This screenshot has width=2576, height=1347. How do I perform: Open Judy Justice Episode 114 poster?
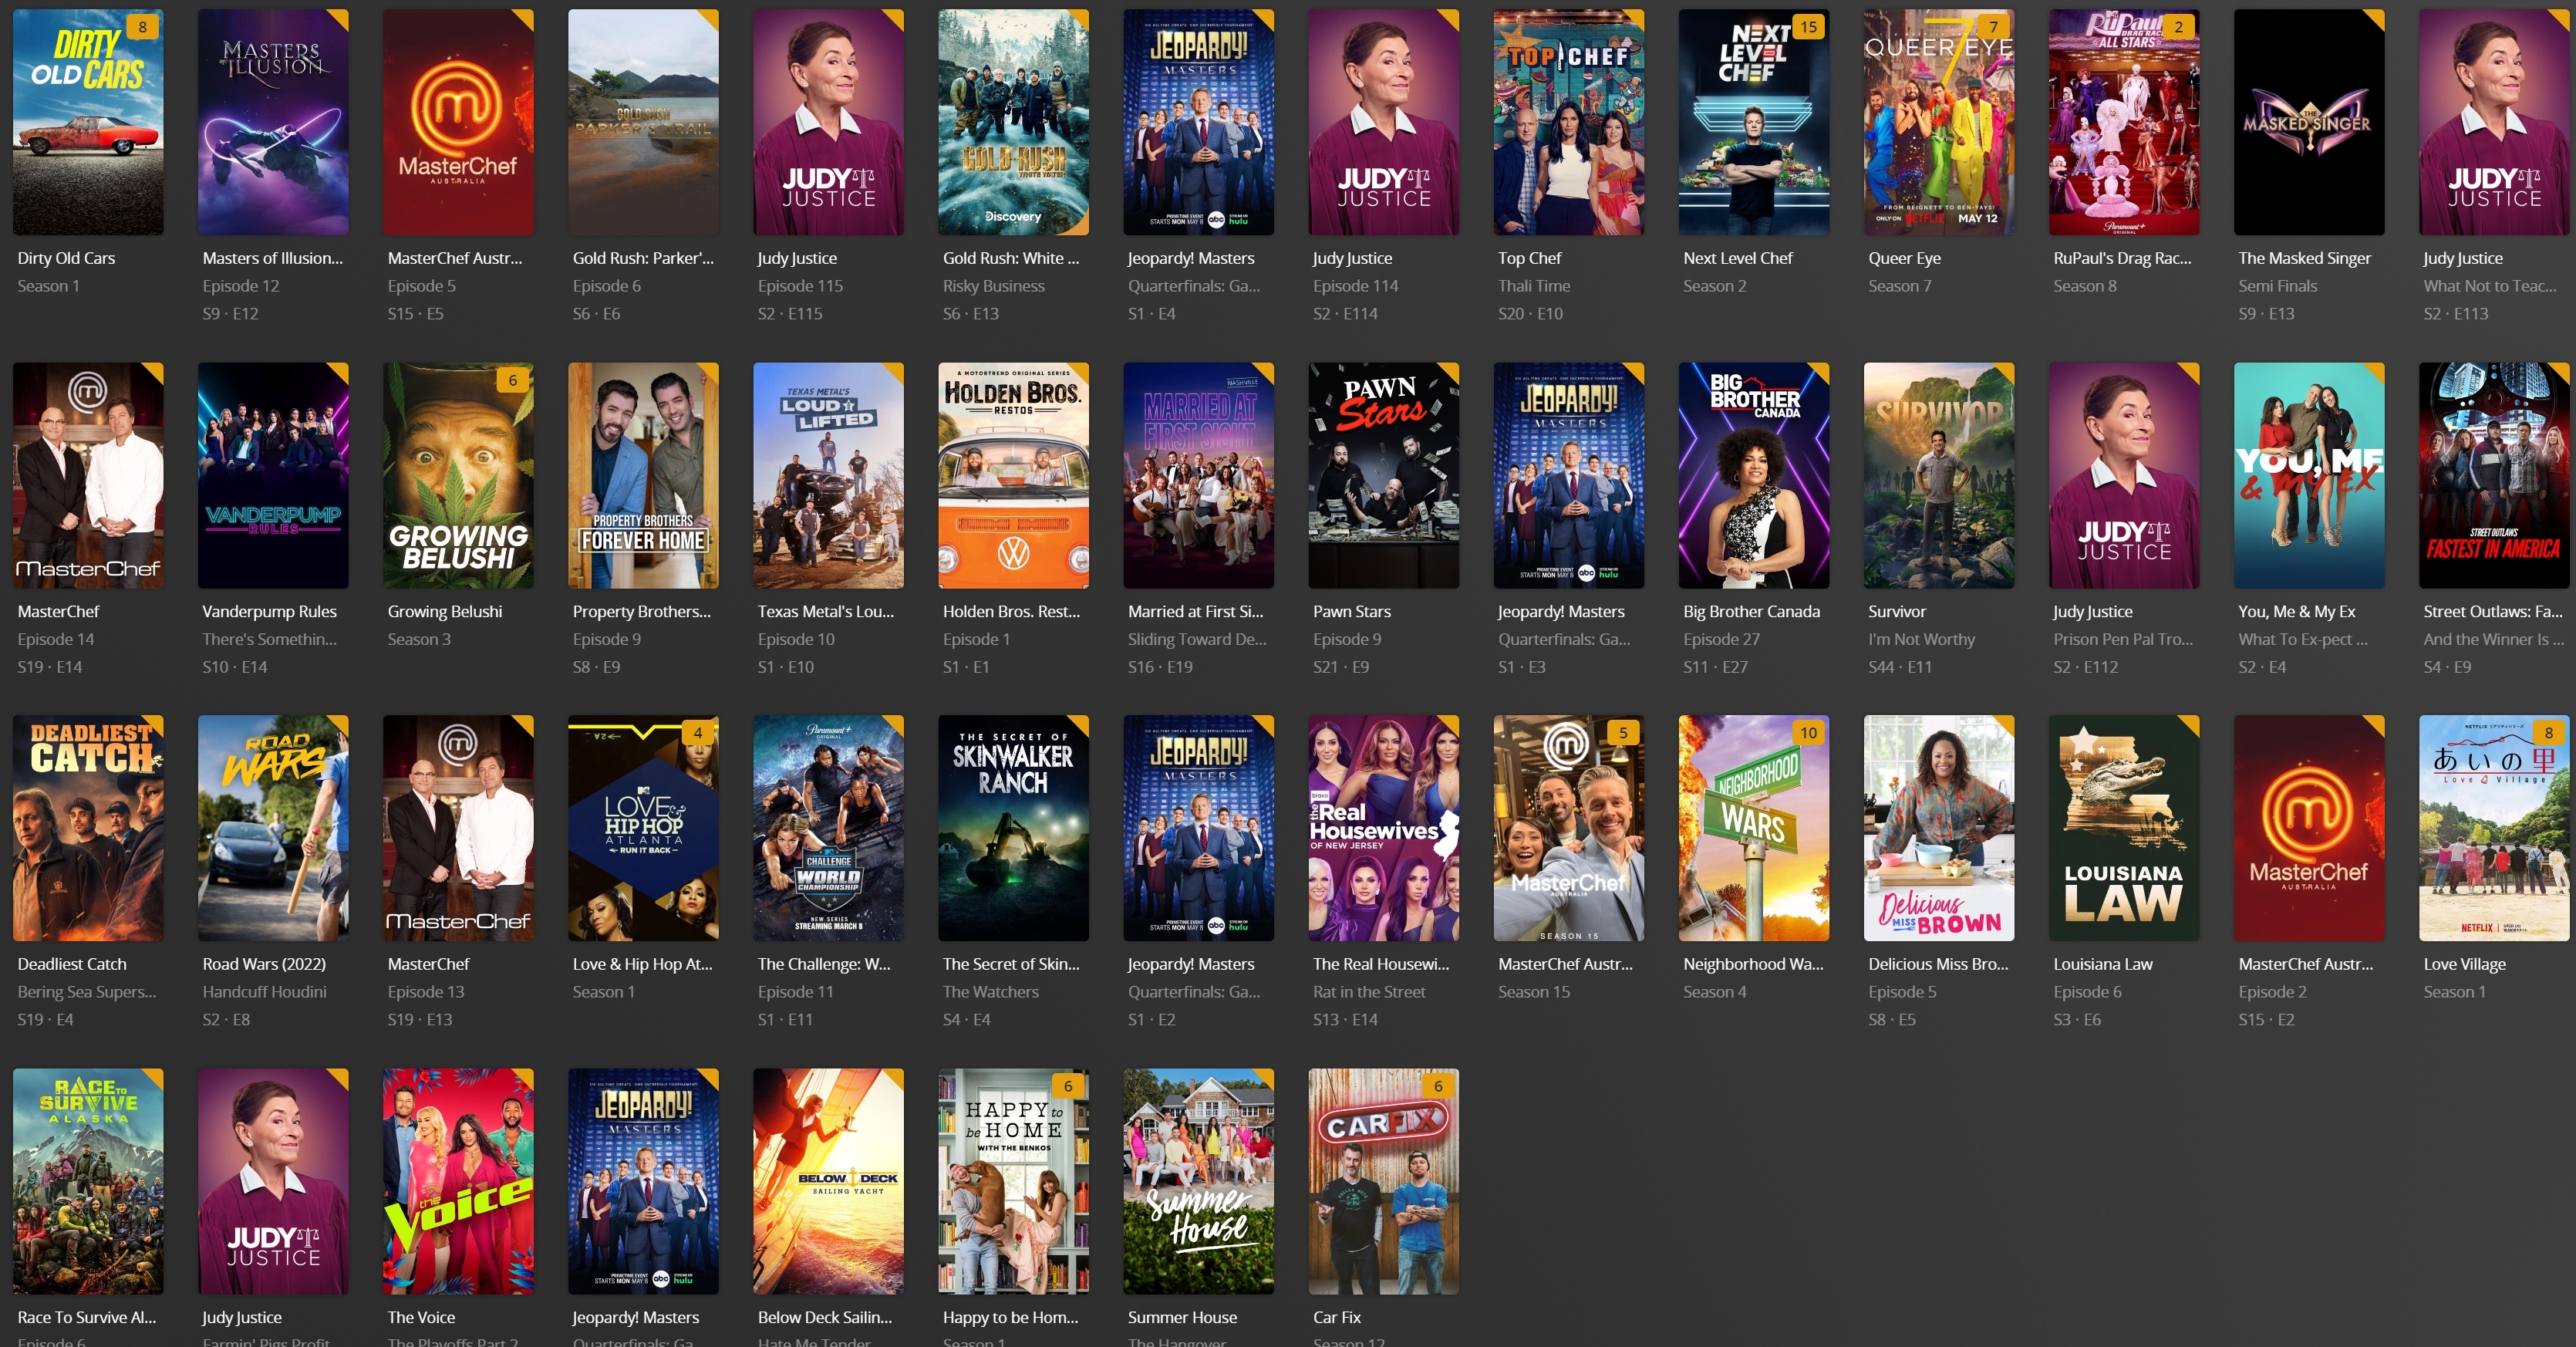click(x=1383, y=122)
